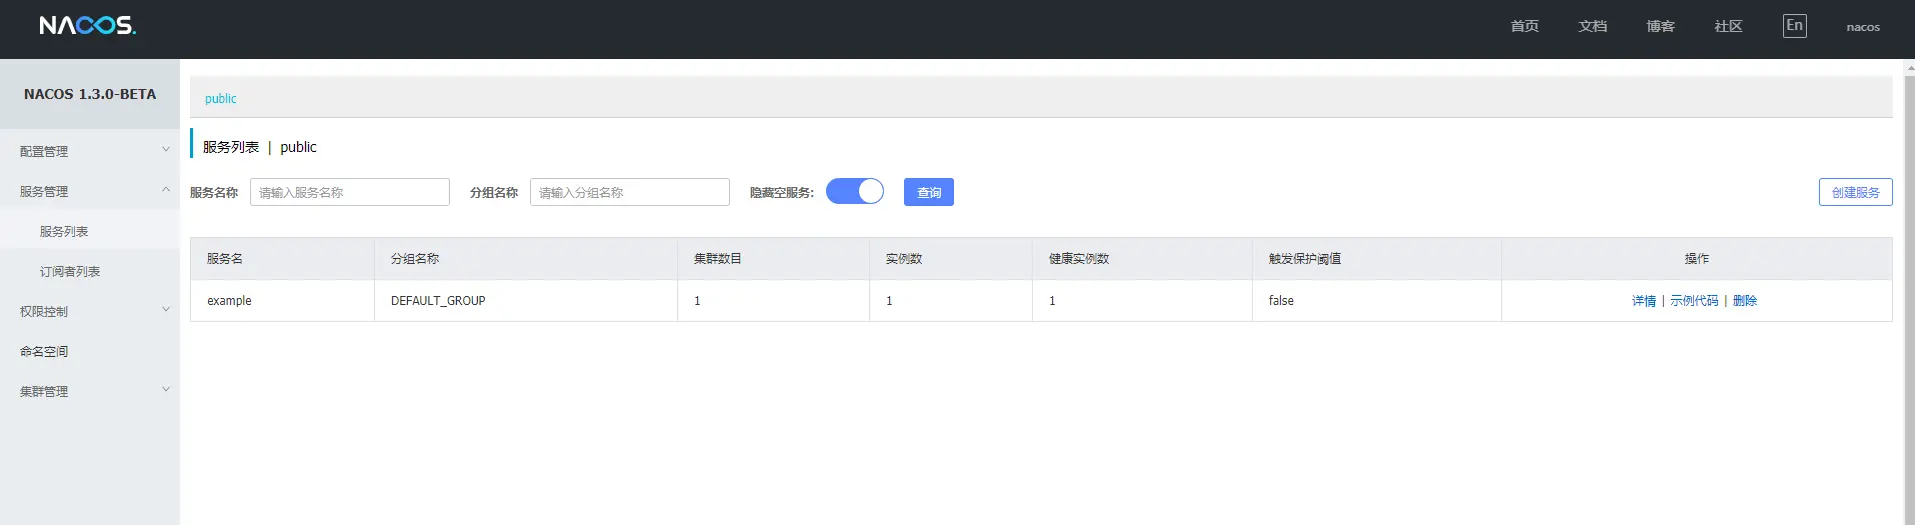Image resolution: width=1915 pixels, height=525 pixels.
Task: Open 社区 in the top navigation
Action: pyautogui.click(x=1728, y=26)
